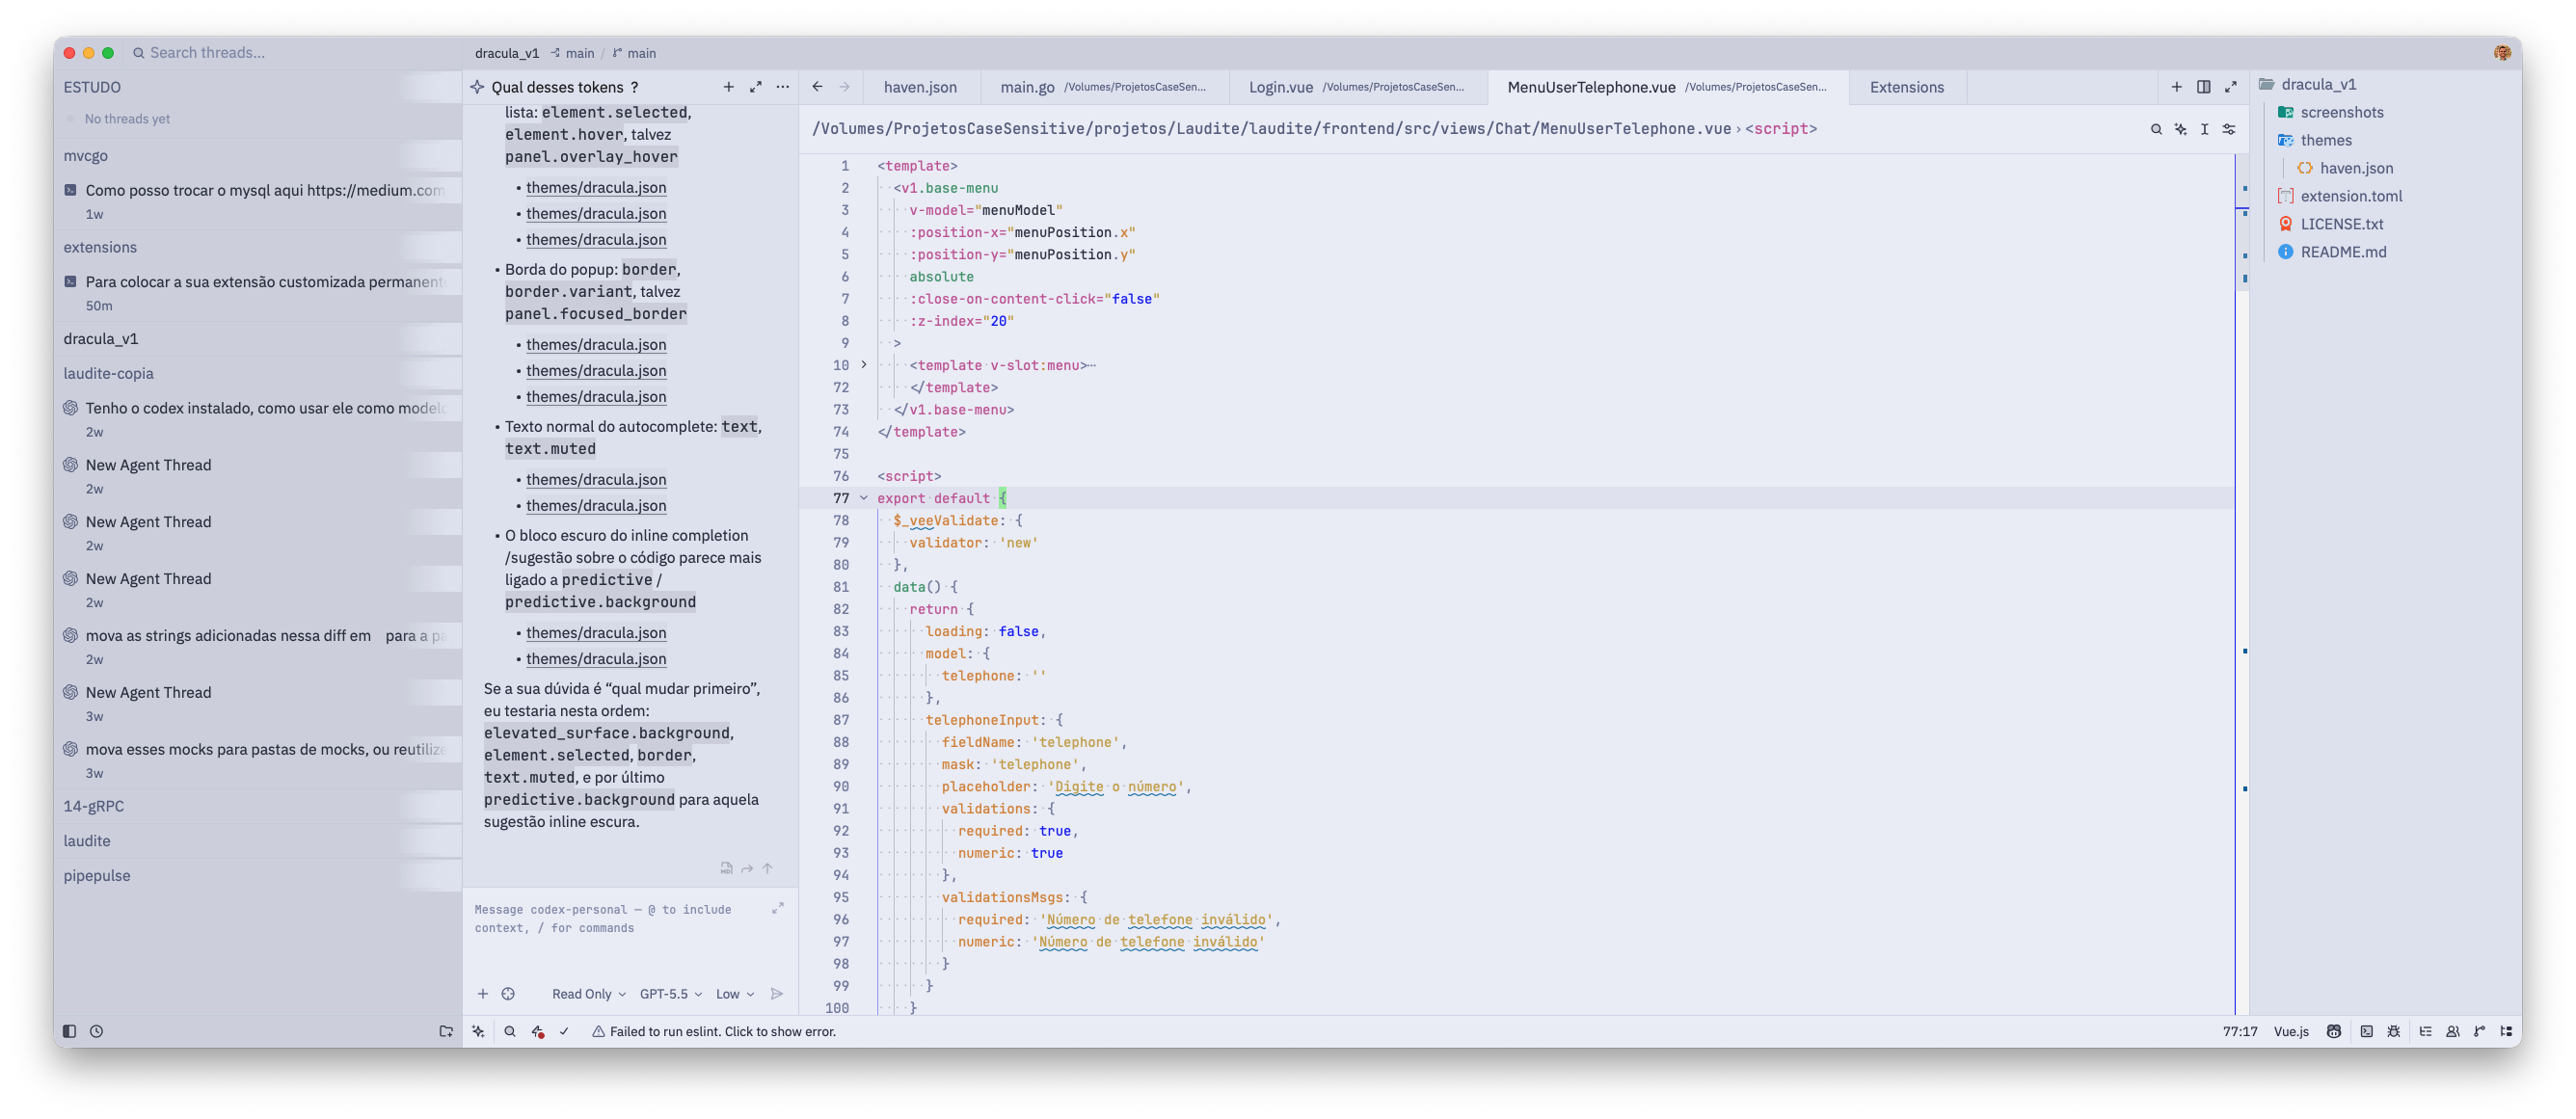Open the git panel branch icon in status bar
This screenshot has width=2576, height=1119.
click(x=2479, y=1031)
